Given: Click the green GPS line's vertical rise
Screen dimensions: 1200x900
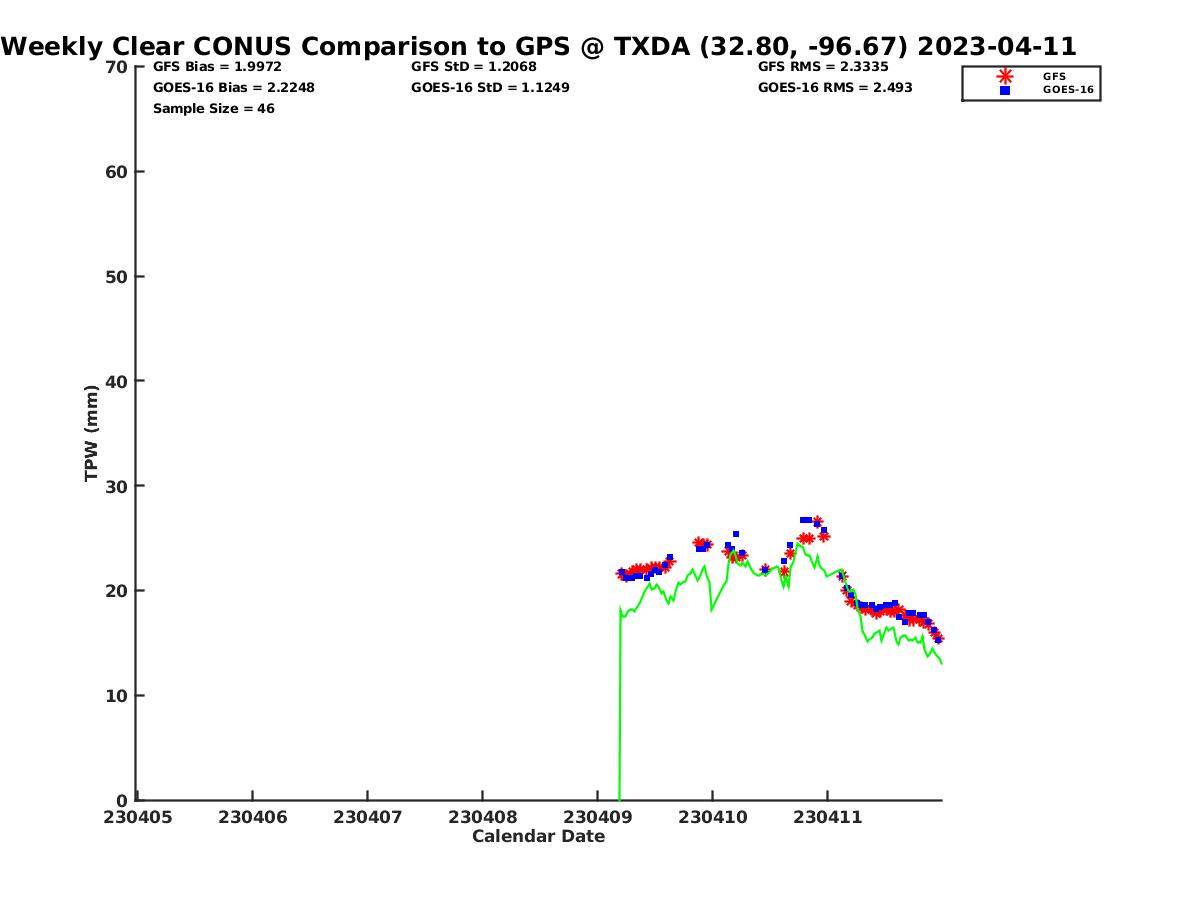Looking at the screenshot, I should pos(620,705).
